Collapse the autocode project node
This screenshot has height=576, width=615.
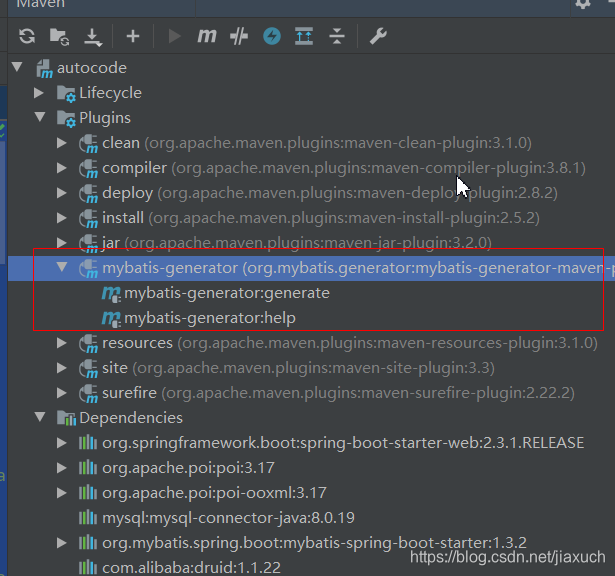(x=17, y=67)
